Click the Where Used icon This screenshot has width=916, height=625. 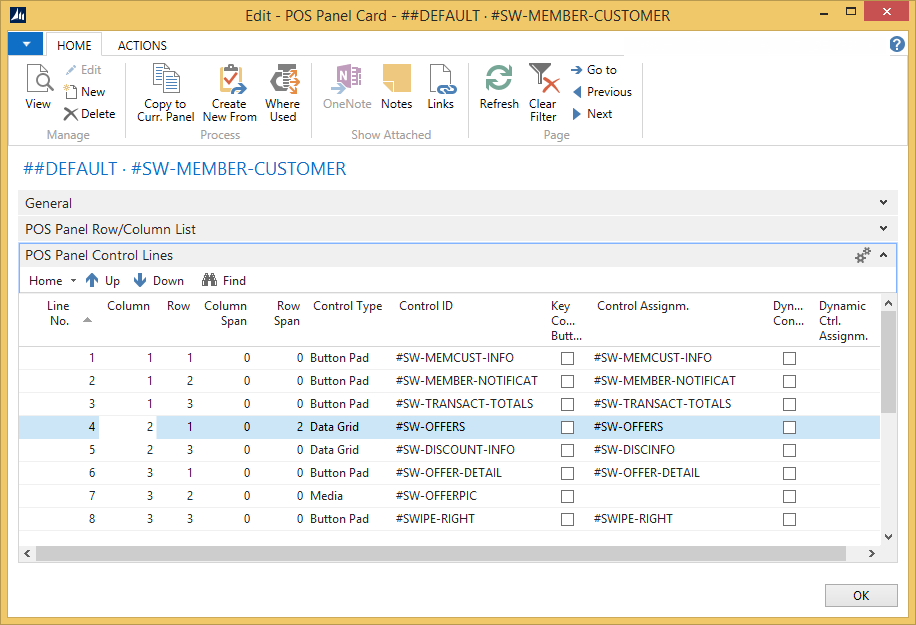click(283, 93)
